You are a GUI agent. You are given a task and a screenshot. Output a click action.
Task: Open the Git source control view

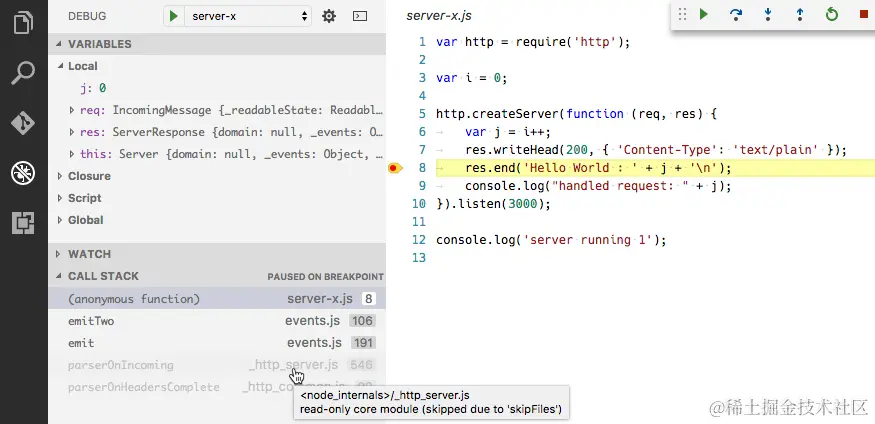(x=23, y=123)
